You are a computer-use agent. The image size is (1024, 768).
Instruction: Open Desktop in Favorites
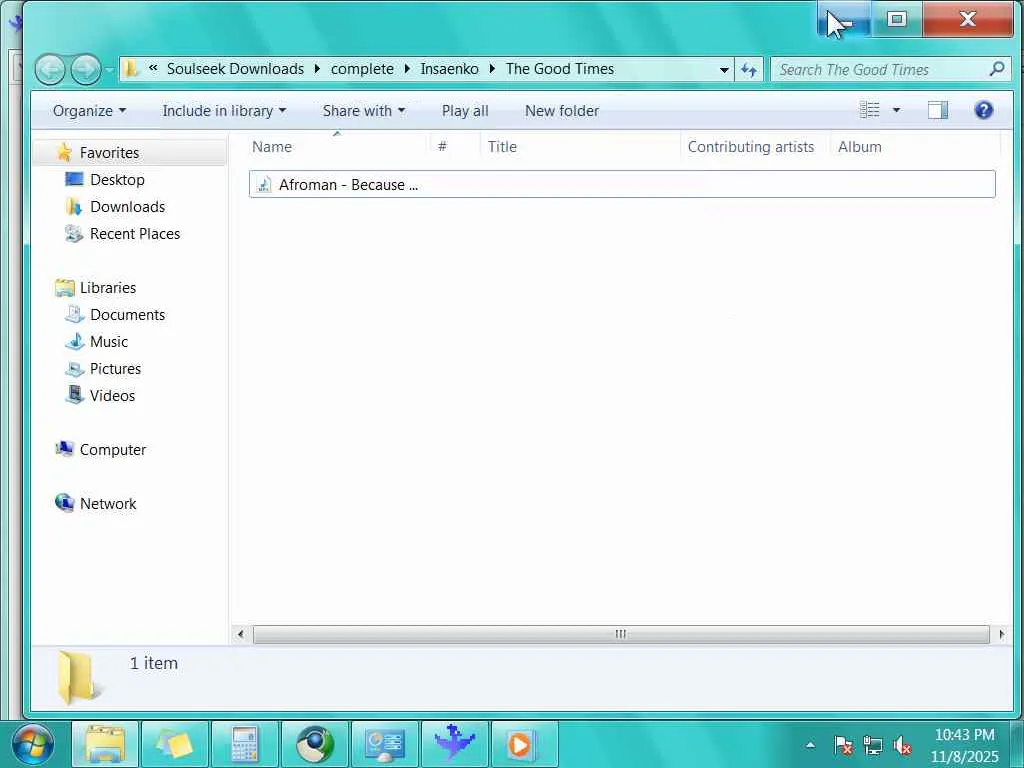coord(118,180)
